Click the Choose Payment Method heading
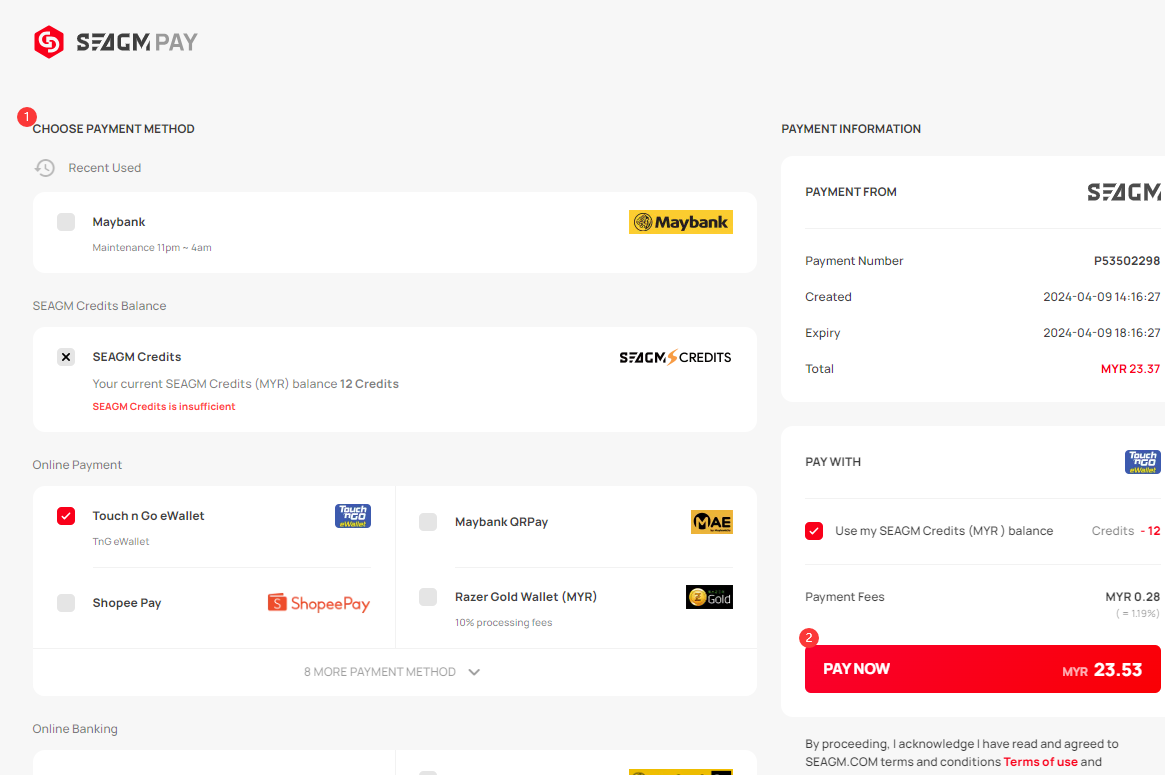Image resolution: width=1165 pixels, height=775 pixels. click(114, 129)
